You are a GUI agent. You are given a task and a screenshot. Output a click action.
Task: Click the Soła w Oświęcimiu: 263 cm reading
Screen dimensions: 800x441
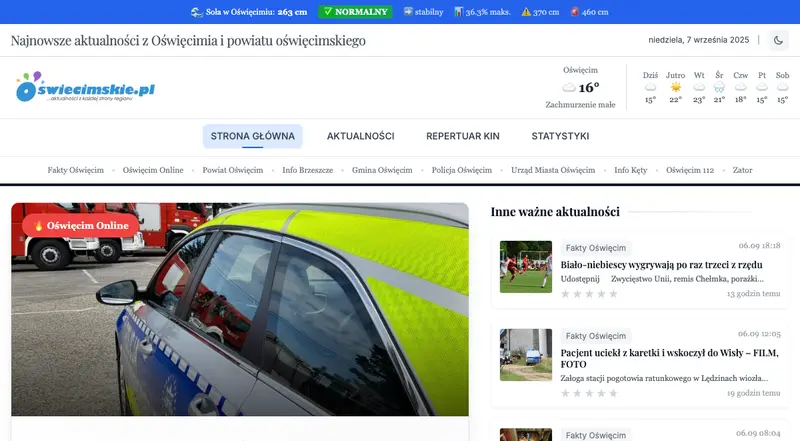(x=257, y=12)
